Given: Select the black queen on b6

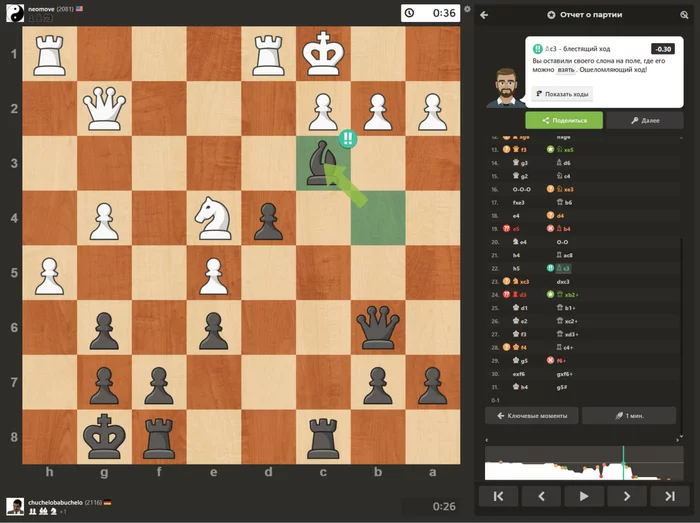Looking at the screenshot, I should (378, 327).
